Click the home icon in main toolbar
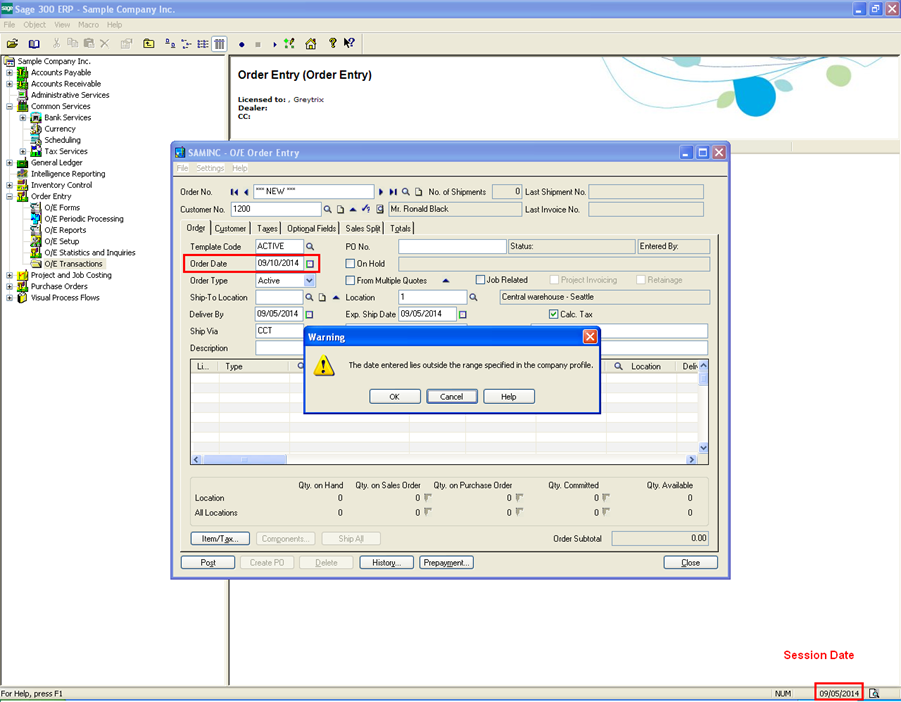This screenshot has width=901, height=702. [311, 44]
